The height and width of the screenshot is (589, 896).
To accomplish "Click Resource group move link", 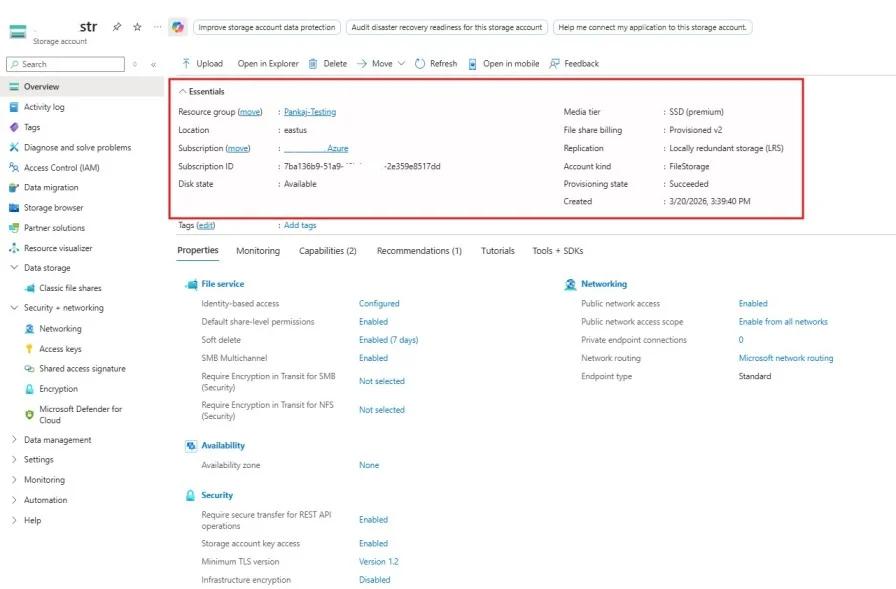I will coord(250,112).
